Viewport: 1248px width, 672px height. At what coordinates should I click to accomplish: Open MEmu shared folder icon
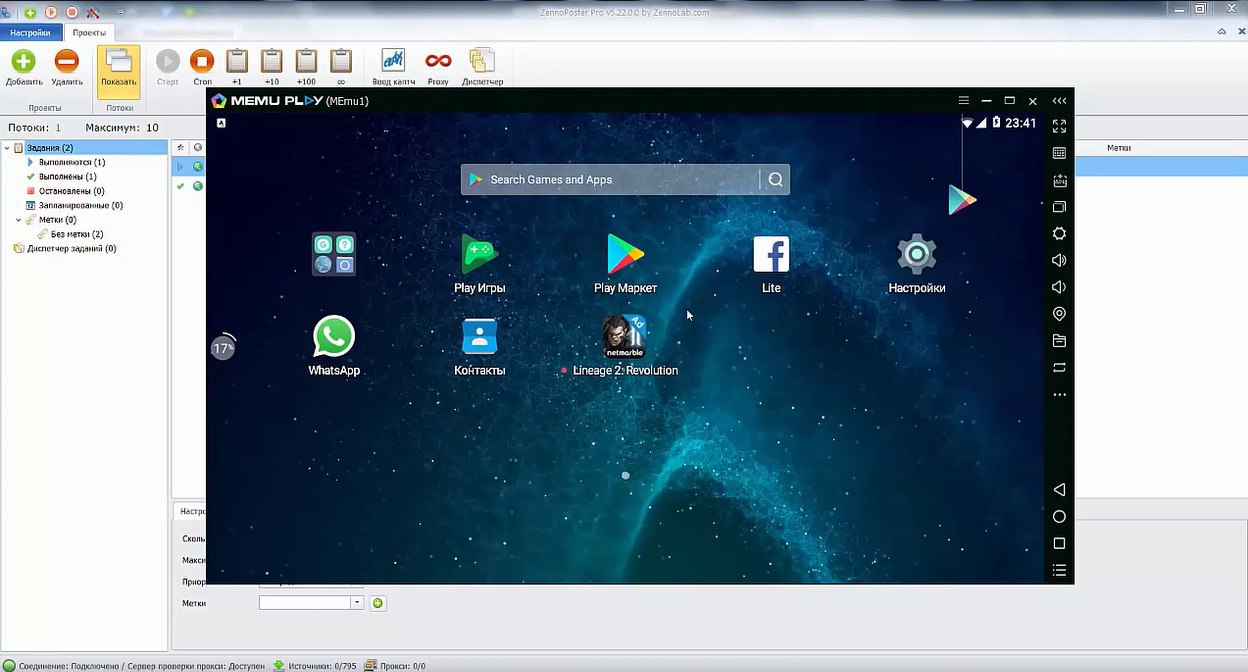click(x=1059, y=341)
